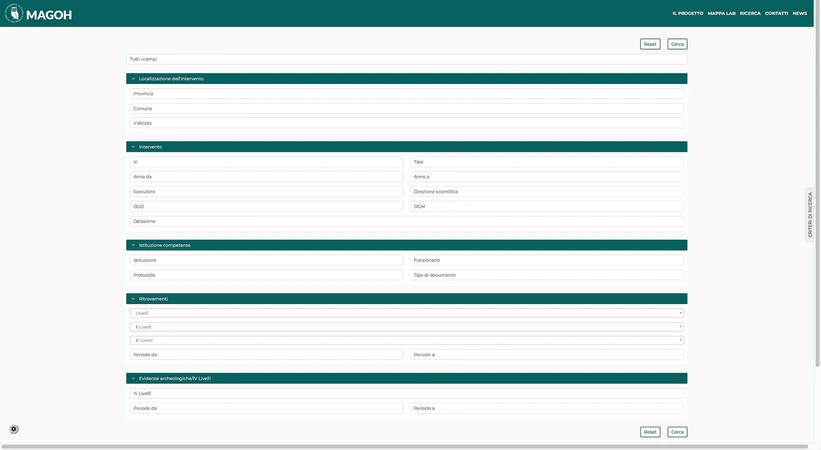Collapse the Intervento section header
Viewport: 821px width, 450px height.
tap(133, 147)
